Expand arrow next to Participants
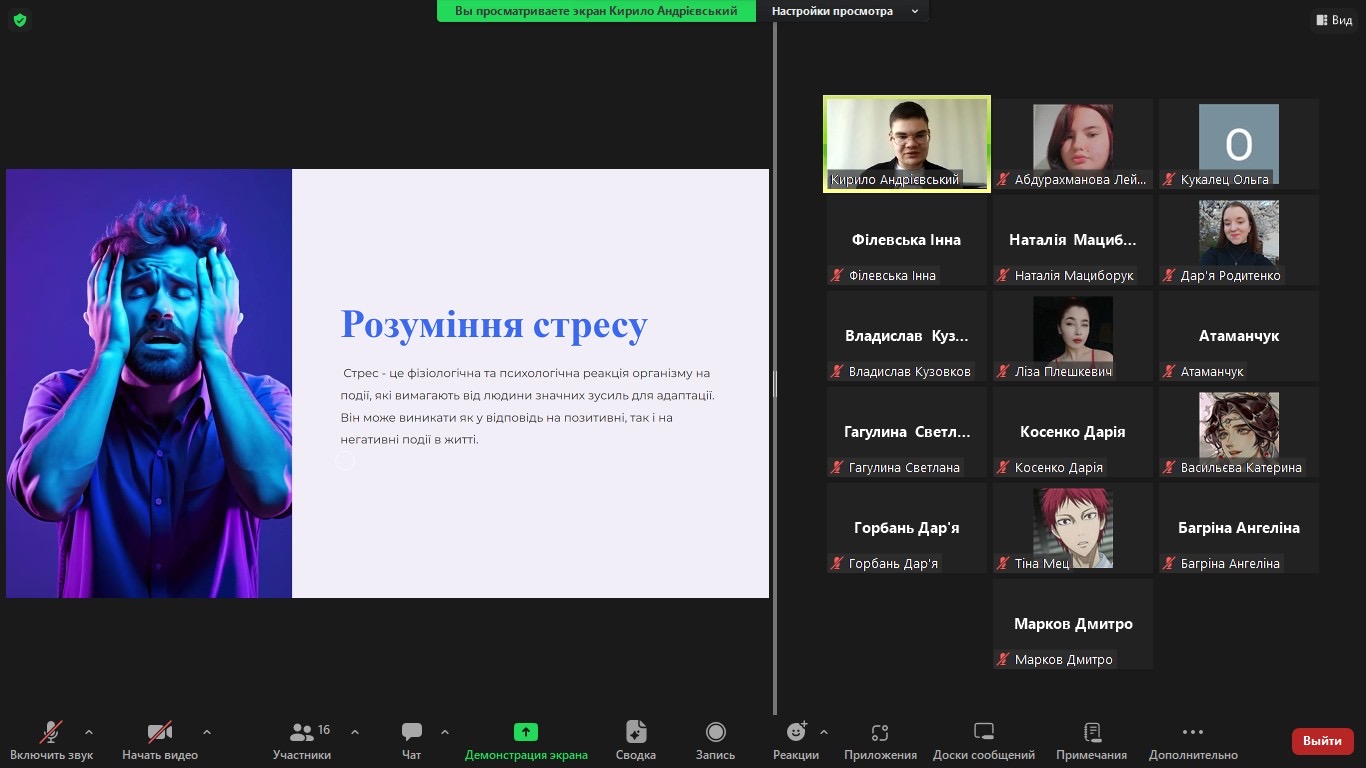Image resolution: width=1366 pixels, height=768 pixels. pyautogui.click(x=355, y=732)
